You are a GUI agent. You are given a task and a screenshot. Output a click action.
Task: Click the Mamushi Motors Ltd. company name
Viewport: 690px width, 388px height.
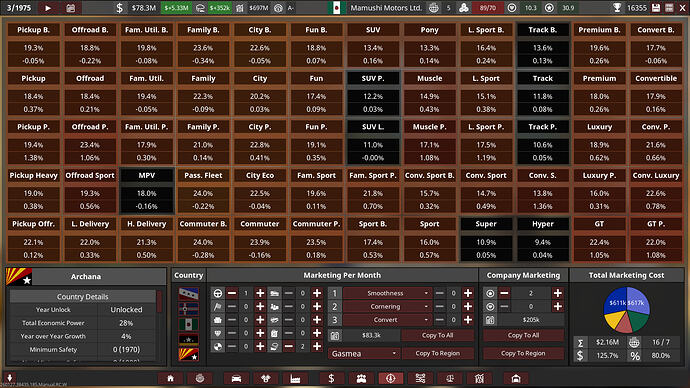[x=386, y=7]
